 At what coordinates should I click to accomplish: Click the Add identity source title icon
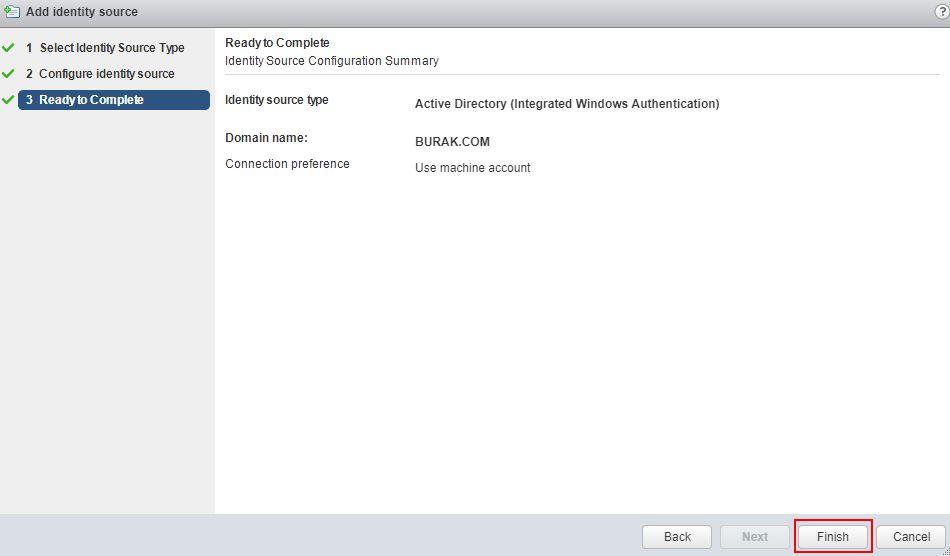pyautogui.click(x=11, y=12)
